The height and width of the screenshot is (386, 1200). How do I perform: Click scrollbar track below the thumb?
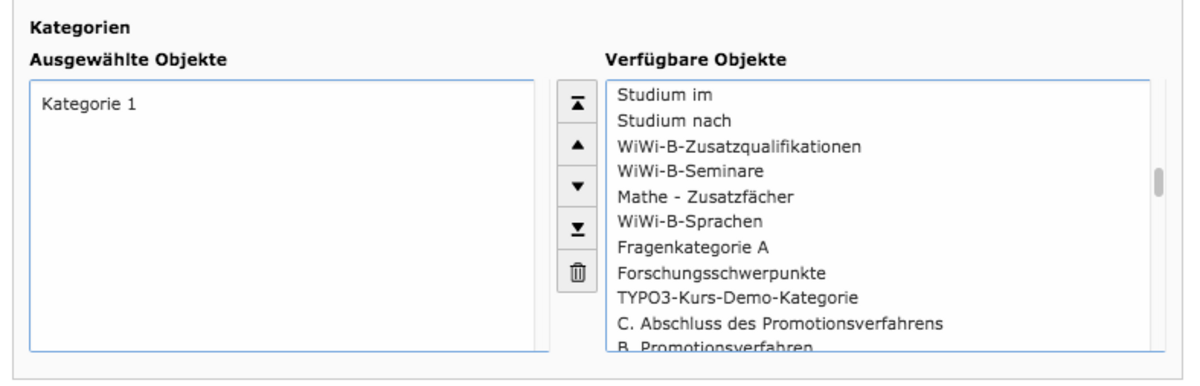point(1158,275)
